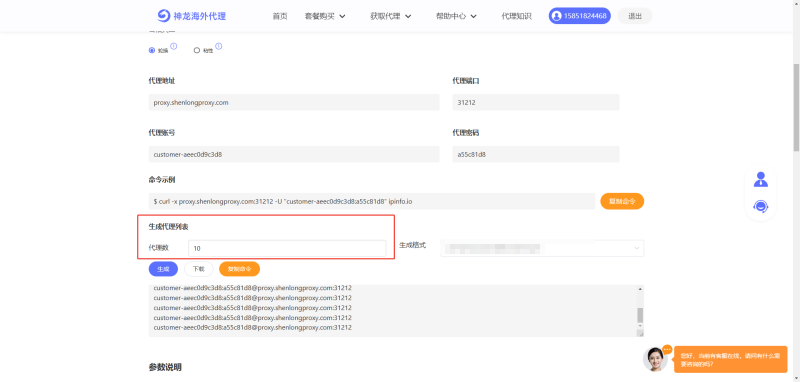This screenshot has width=800, height=382.
Task: Click the 代理端口 field 31212
Action: point(536,103)
